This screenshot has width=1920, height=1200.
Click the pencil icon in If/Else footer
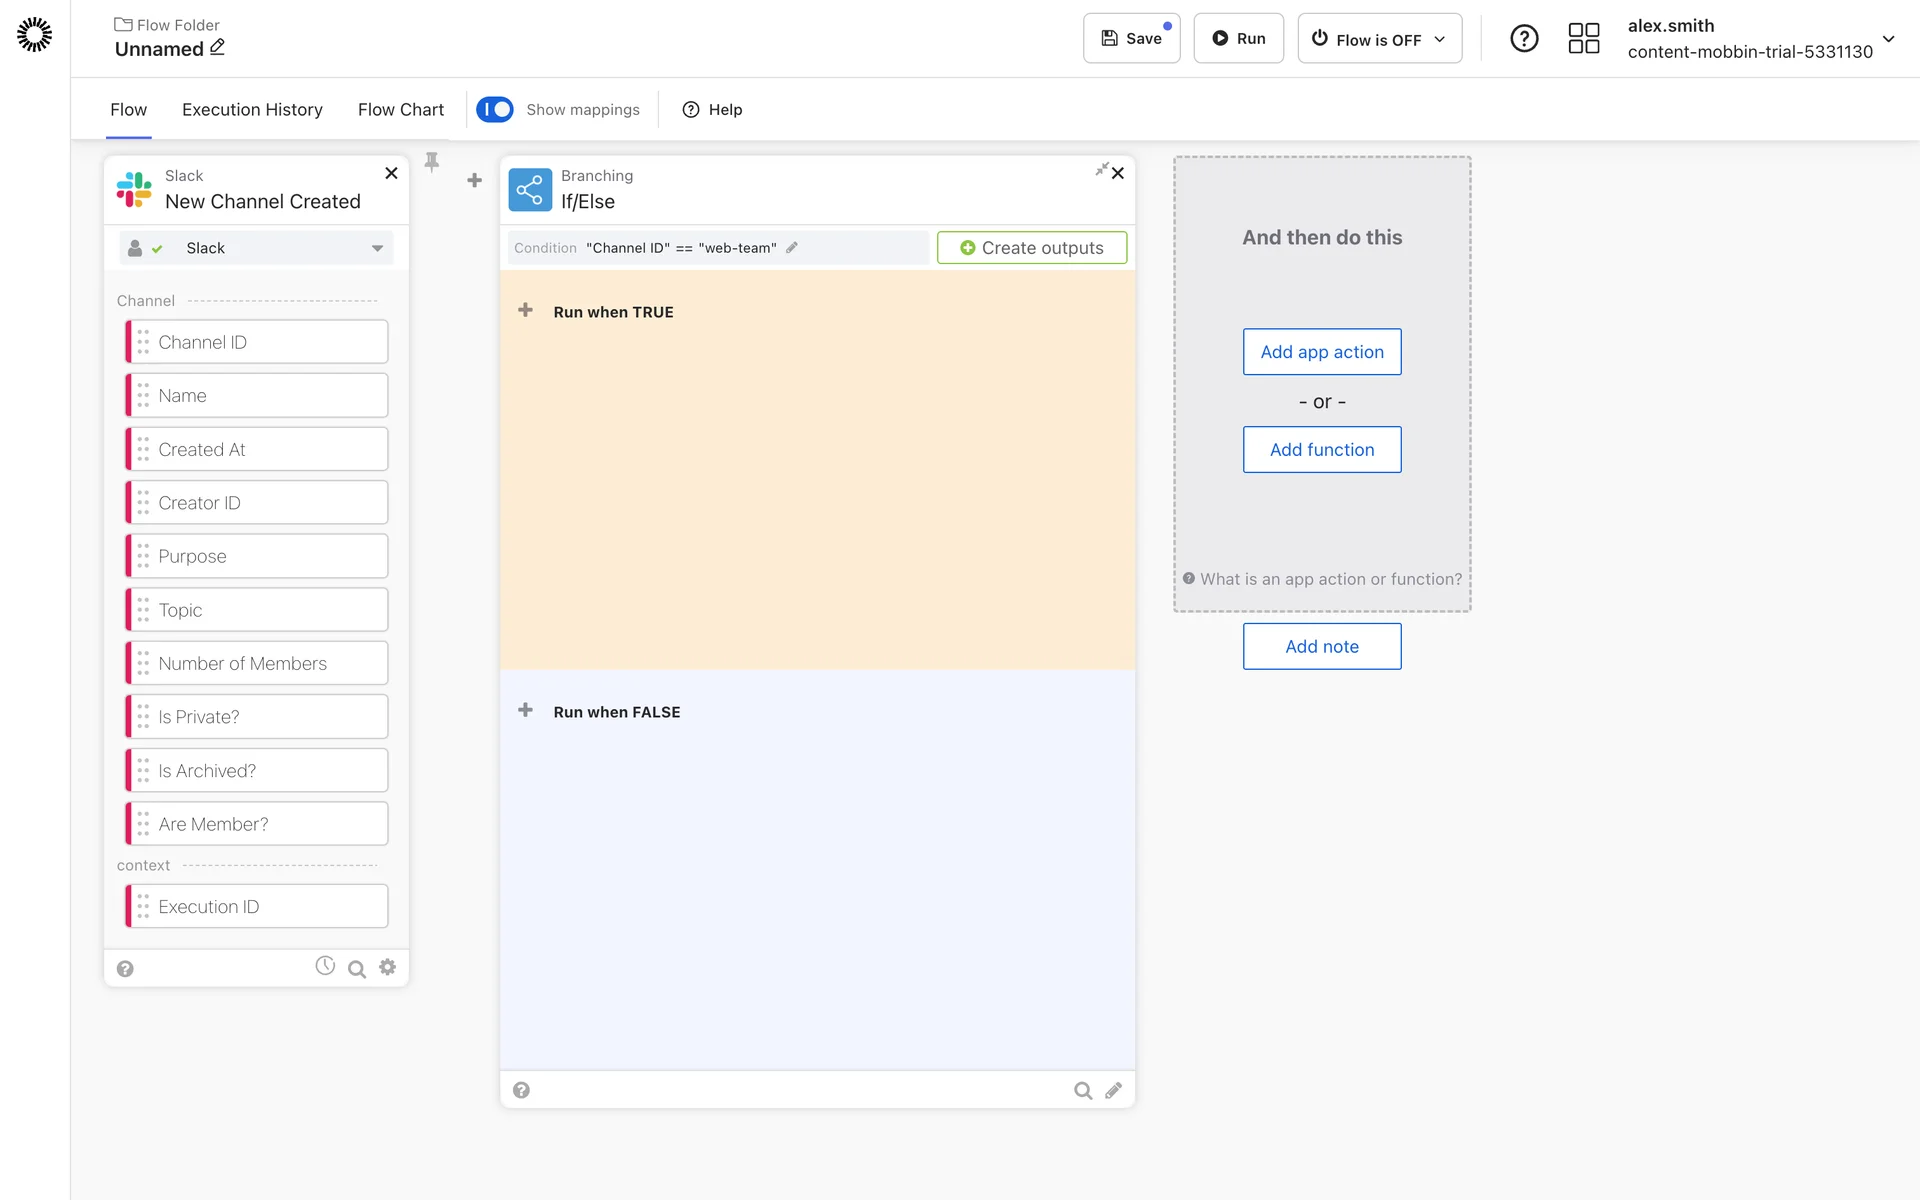coord(1113,1091)
